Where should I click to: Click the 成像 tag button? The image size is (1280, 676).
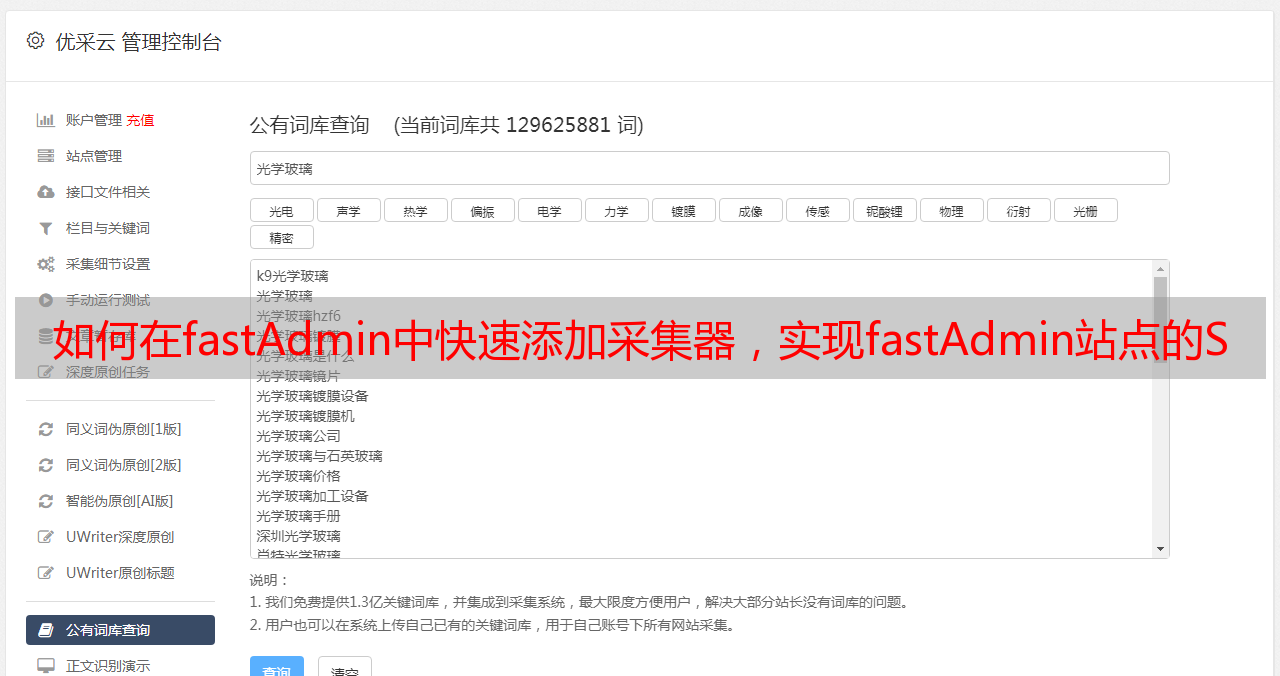pyautogui.click(x=750, y=210)
